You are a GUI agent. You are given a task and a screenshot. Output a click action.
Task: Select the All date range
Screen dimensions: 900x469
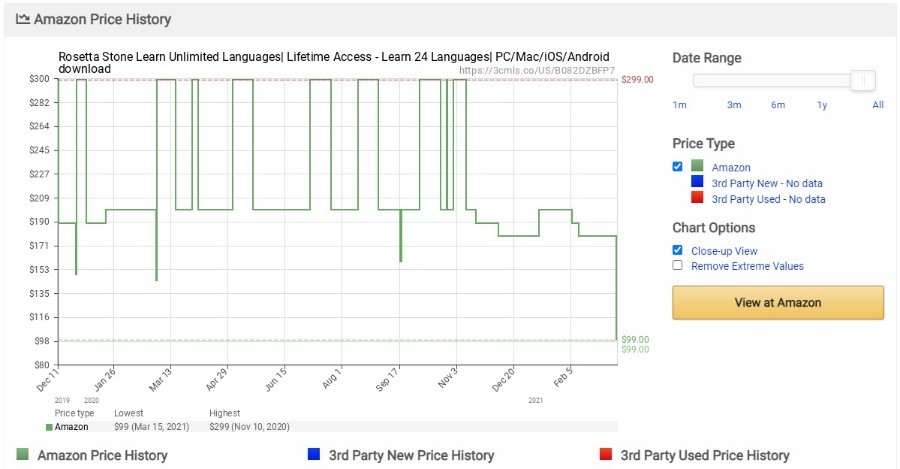click(878, 104)
